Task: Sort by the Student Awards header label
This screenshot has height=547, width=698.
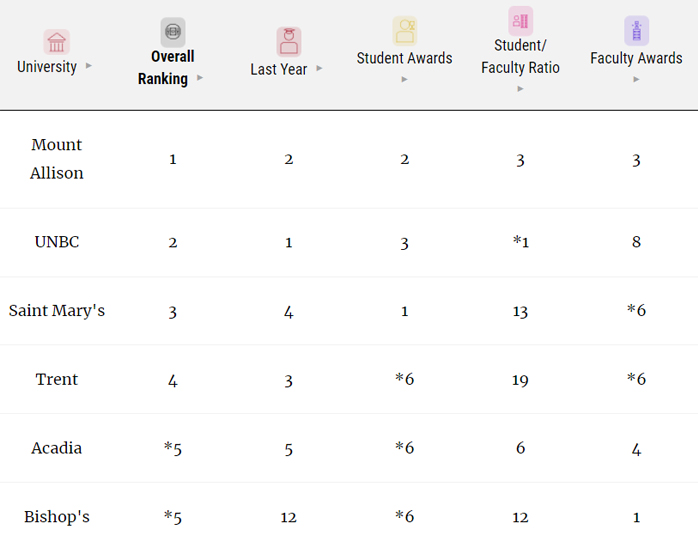Action: point(404,58)
